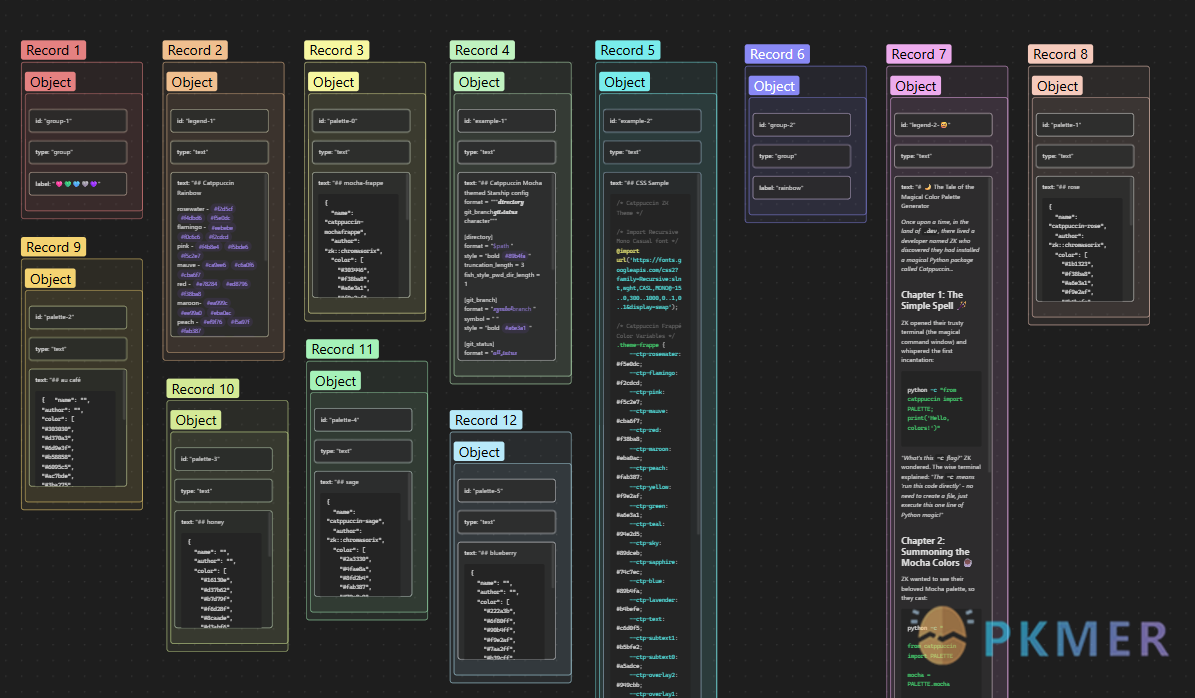Click the Object label inside Record 11

[335, 381]
